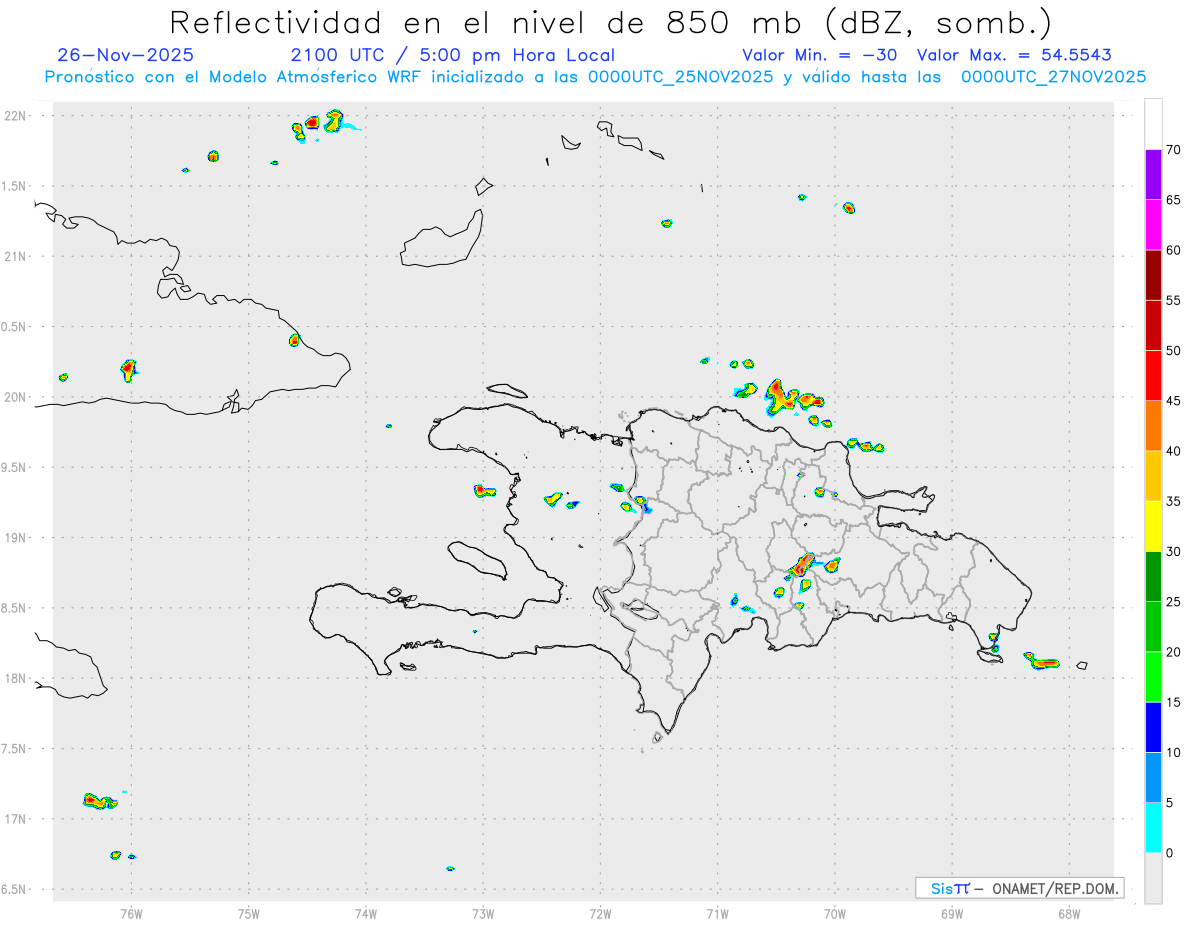Select the yellow 30–35 dBZ color band
This screenshot has height=927, width=1200.
[1153, 526]
